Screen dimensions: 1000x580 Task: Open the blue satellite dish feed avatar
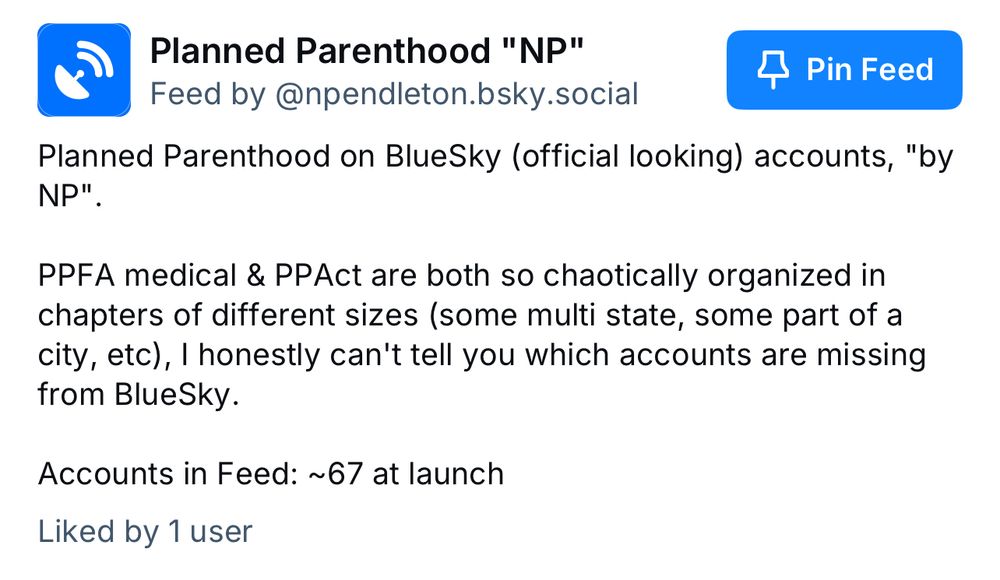84,70
